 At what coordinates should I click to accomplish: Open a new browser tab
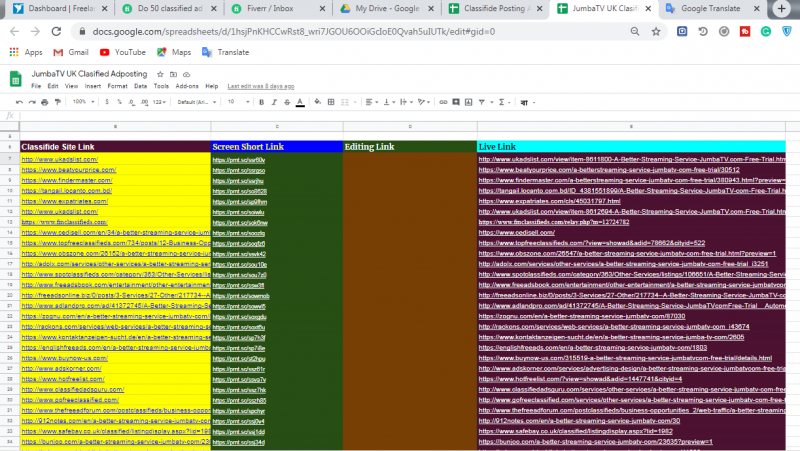(x=782, y=9)
